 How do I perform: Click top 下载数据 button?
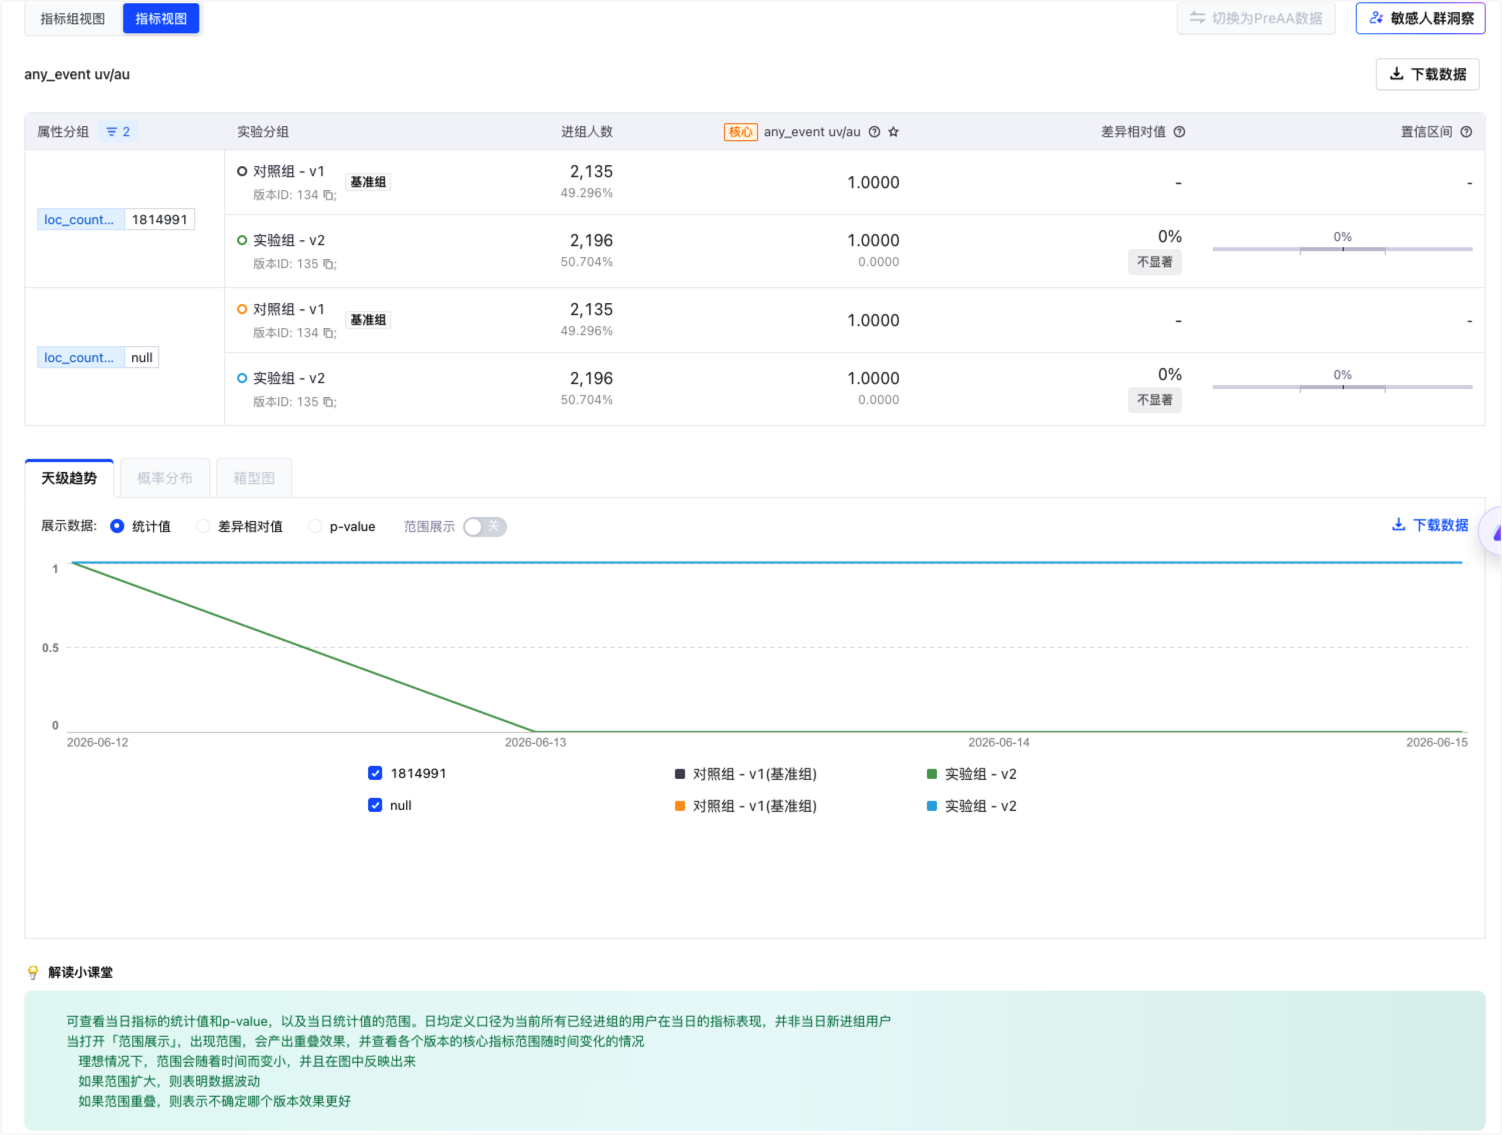[1428, 74]
